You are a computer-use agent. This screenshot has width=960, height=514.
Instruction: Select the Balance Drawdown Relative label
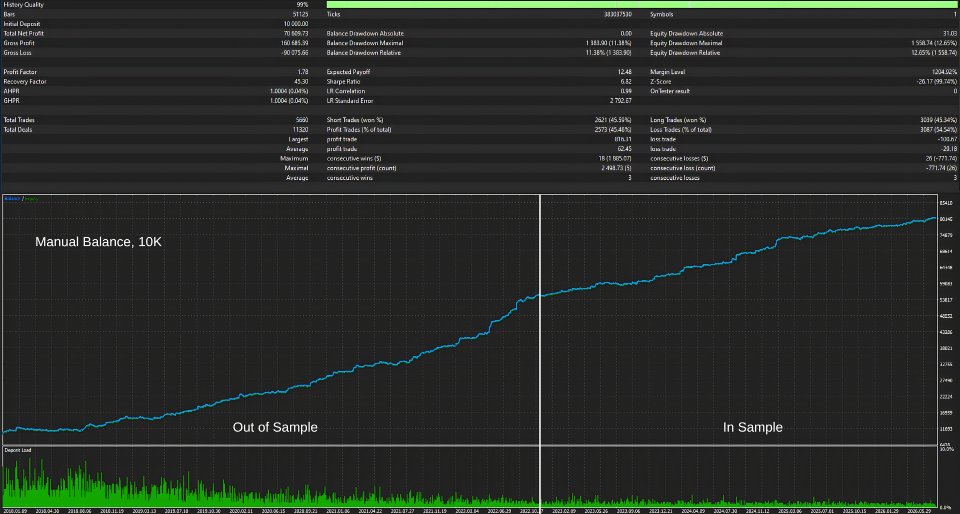(x=364, y=53)
